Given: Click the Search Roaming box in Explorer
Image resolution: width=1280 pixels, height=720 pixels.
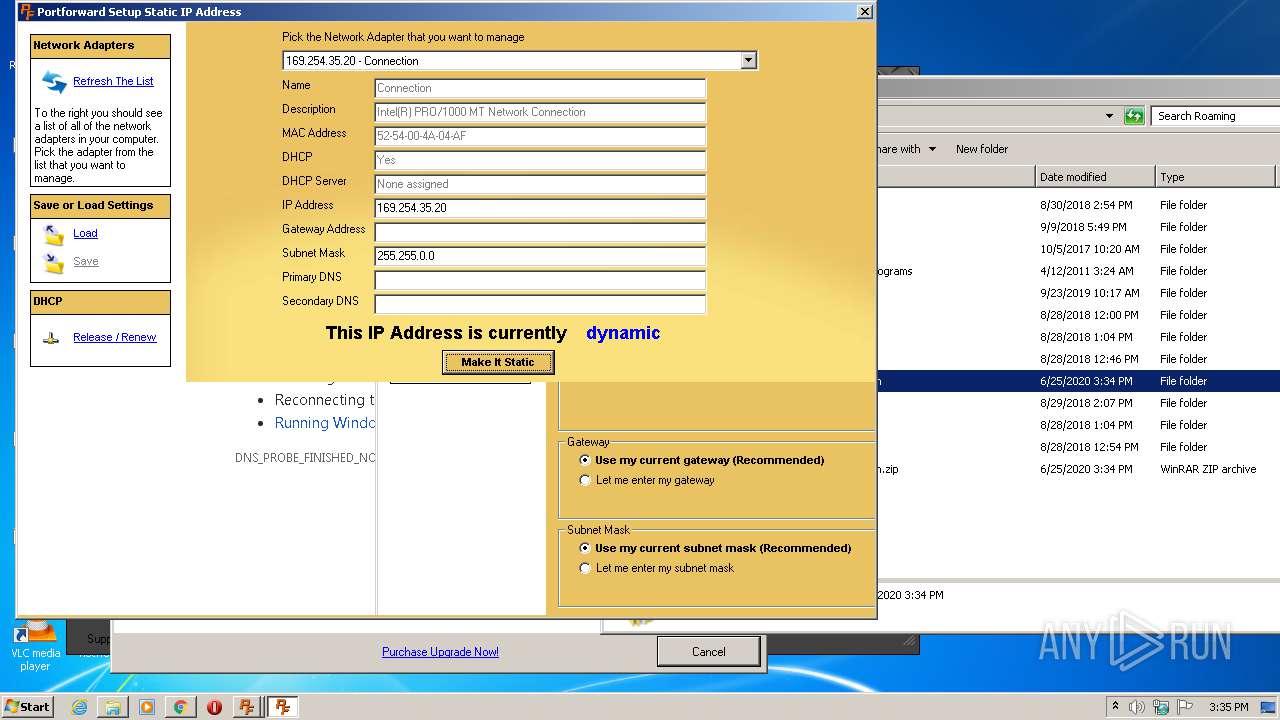Looking at the screenshot, I should (1215, 116).
